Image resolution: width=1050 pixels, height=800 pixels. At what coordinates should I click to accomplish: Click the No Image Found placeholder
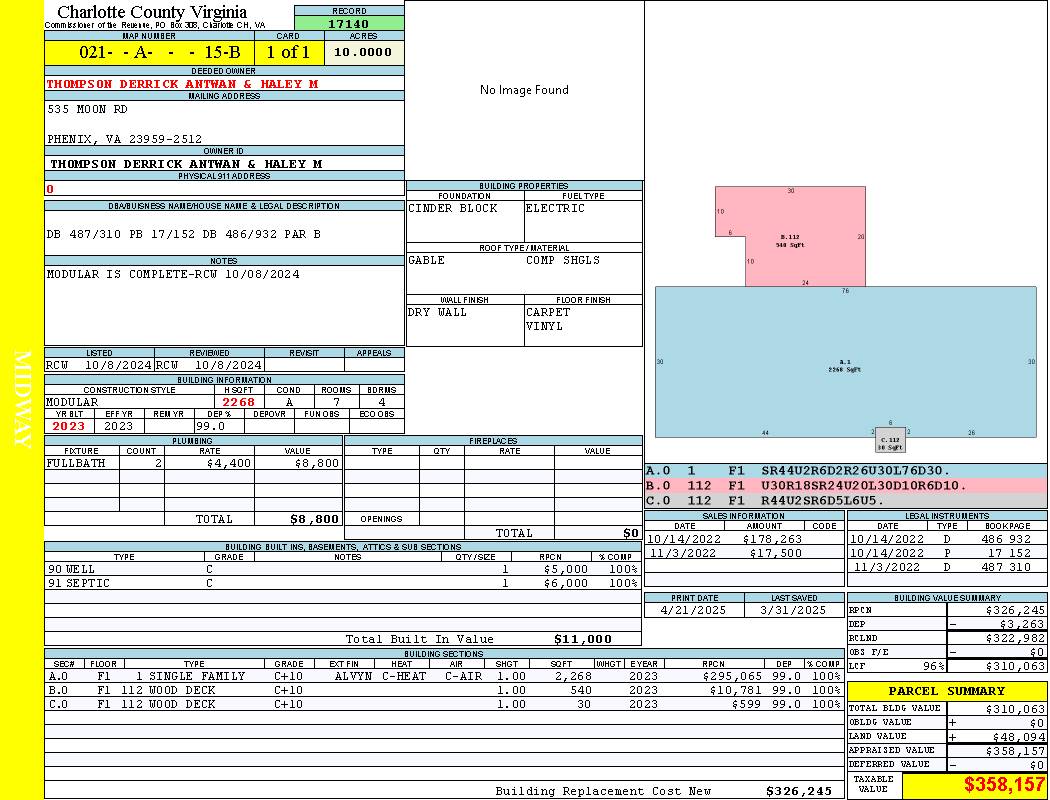[524, 90]
